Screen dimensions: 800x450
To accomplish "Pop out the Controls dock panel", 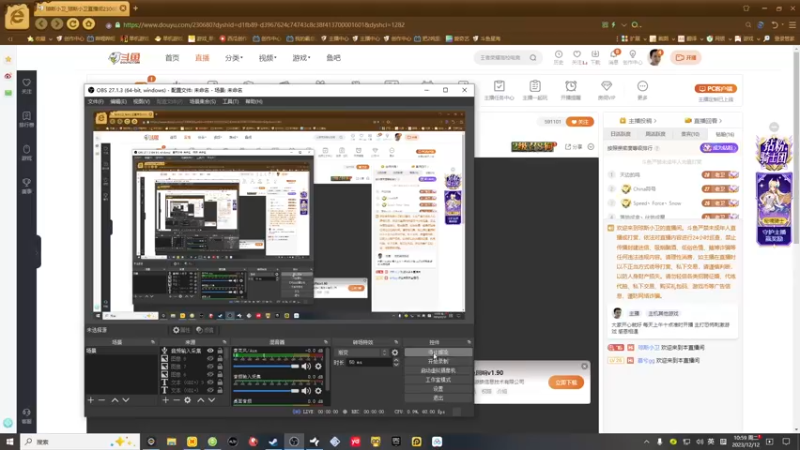I will tap(468, 342).
